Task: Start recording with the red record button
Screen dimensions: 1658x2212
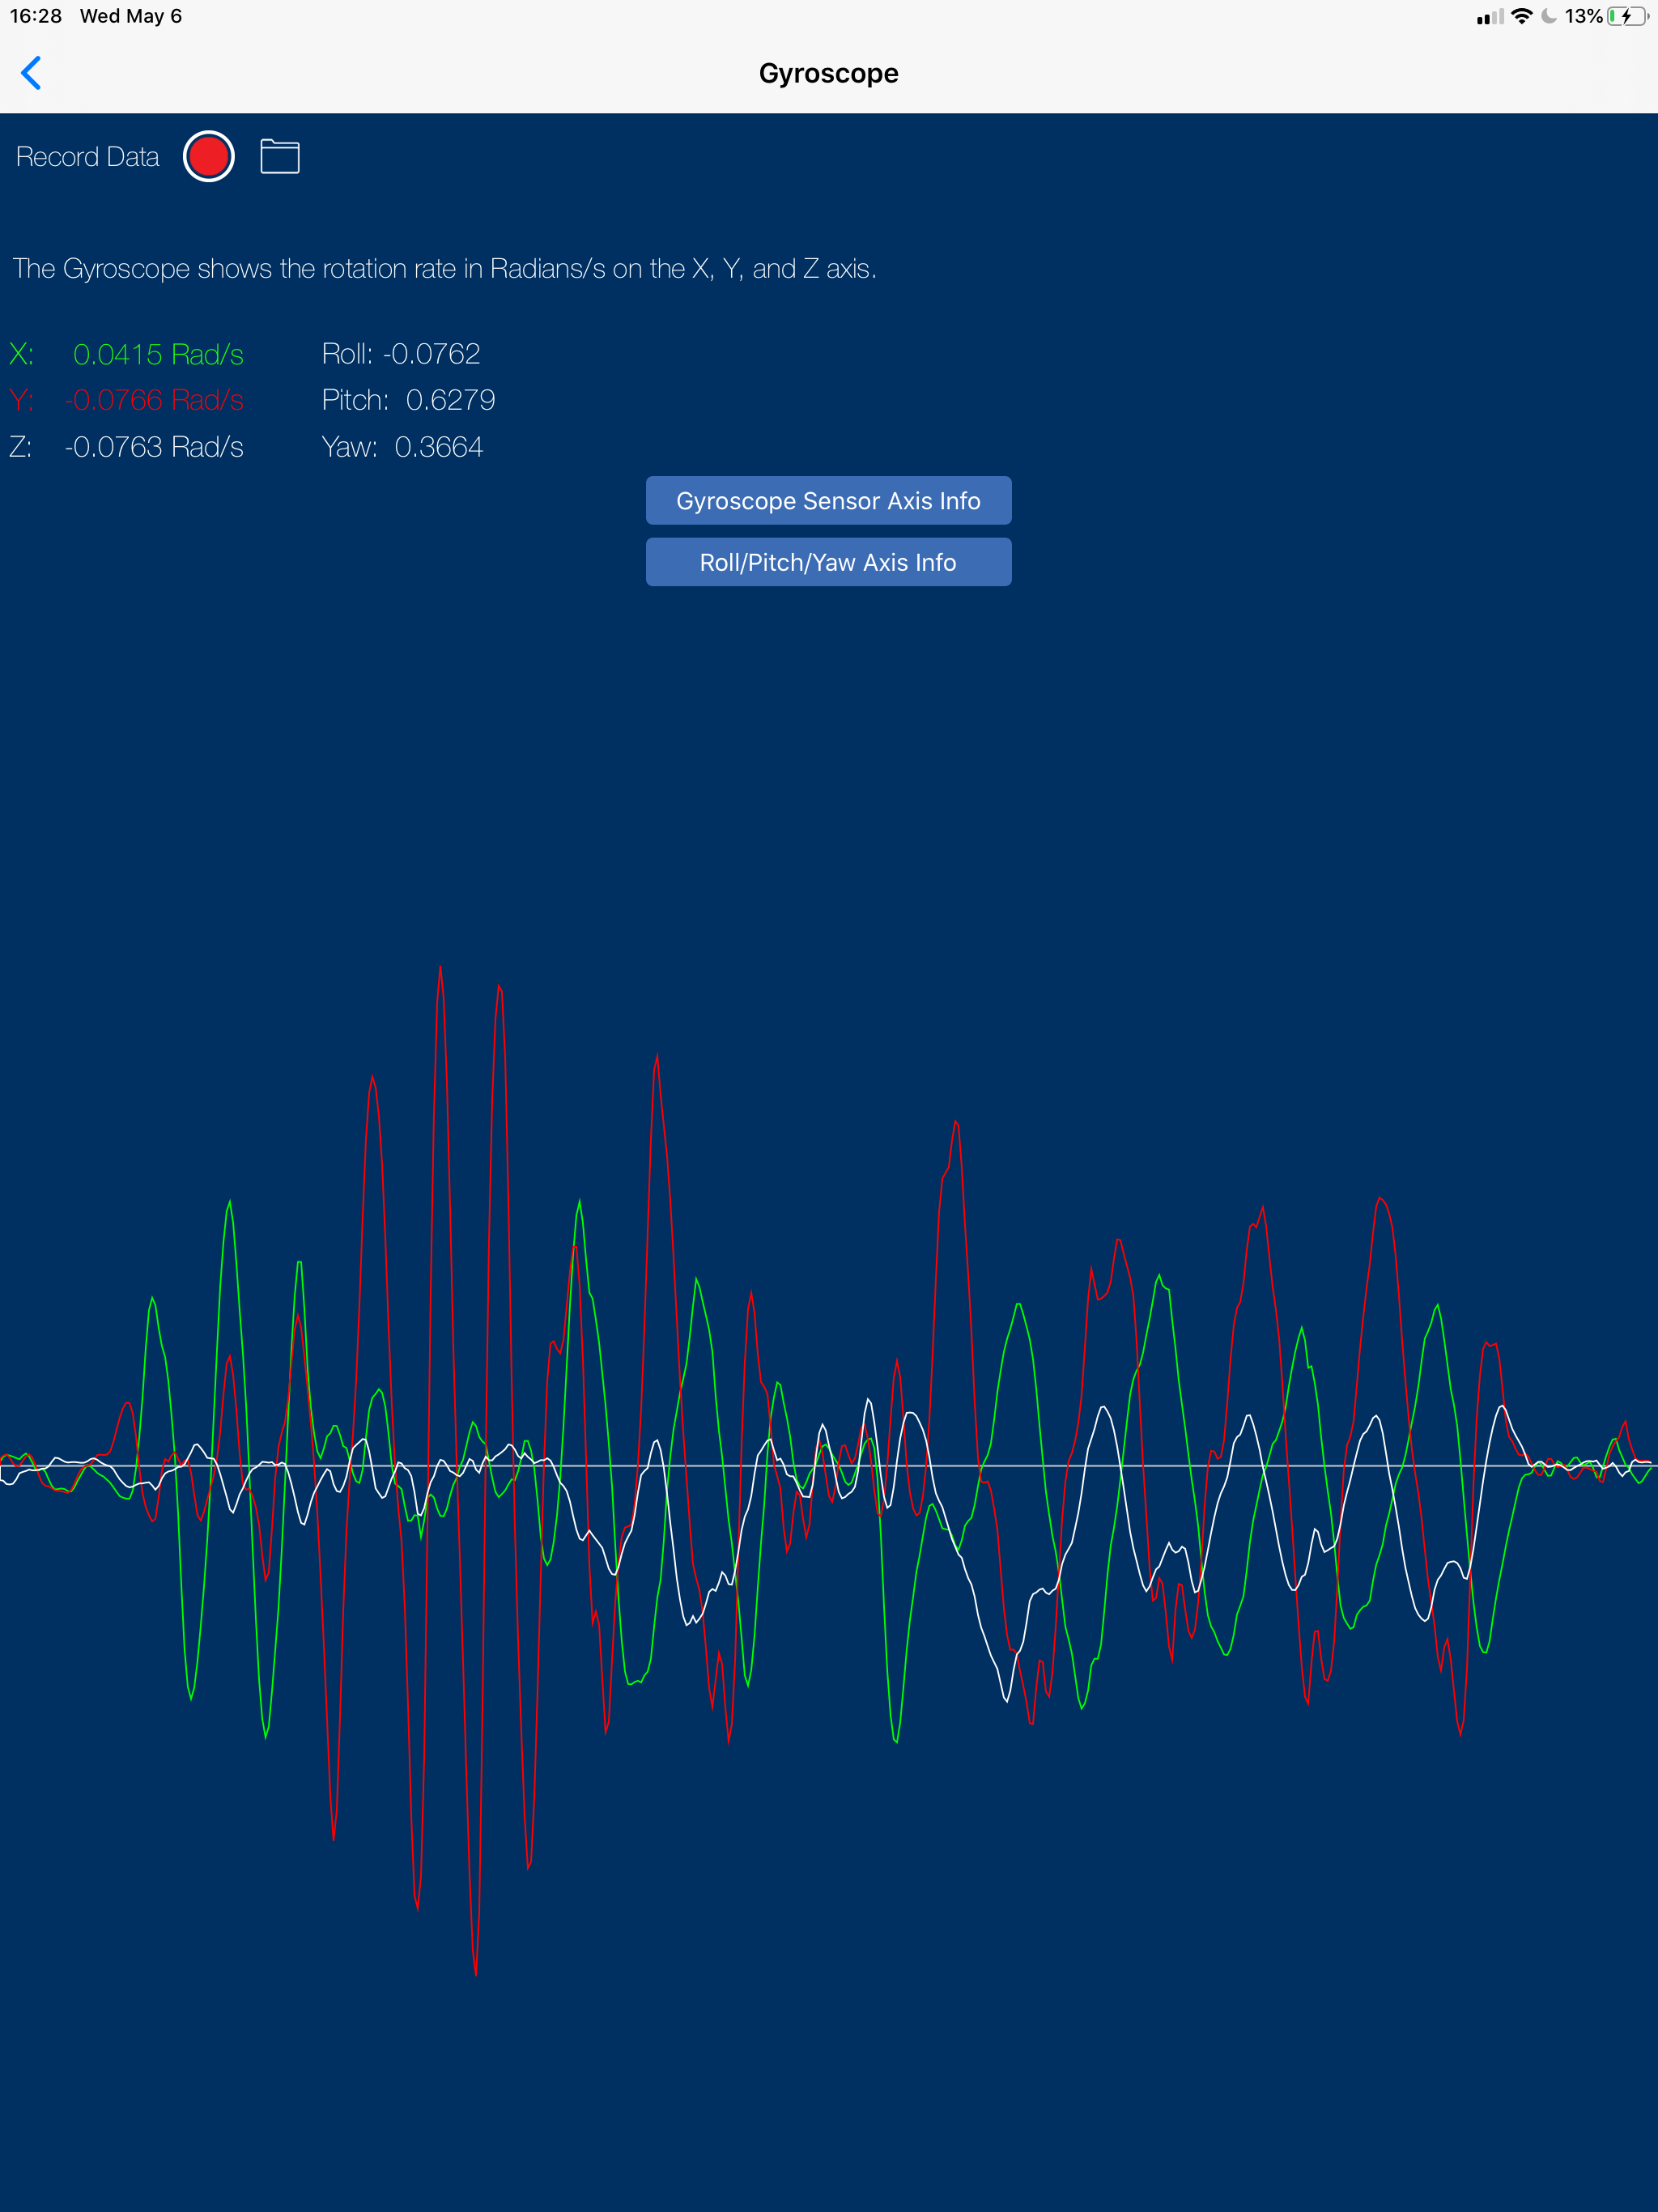Action: coord(208,157)
